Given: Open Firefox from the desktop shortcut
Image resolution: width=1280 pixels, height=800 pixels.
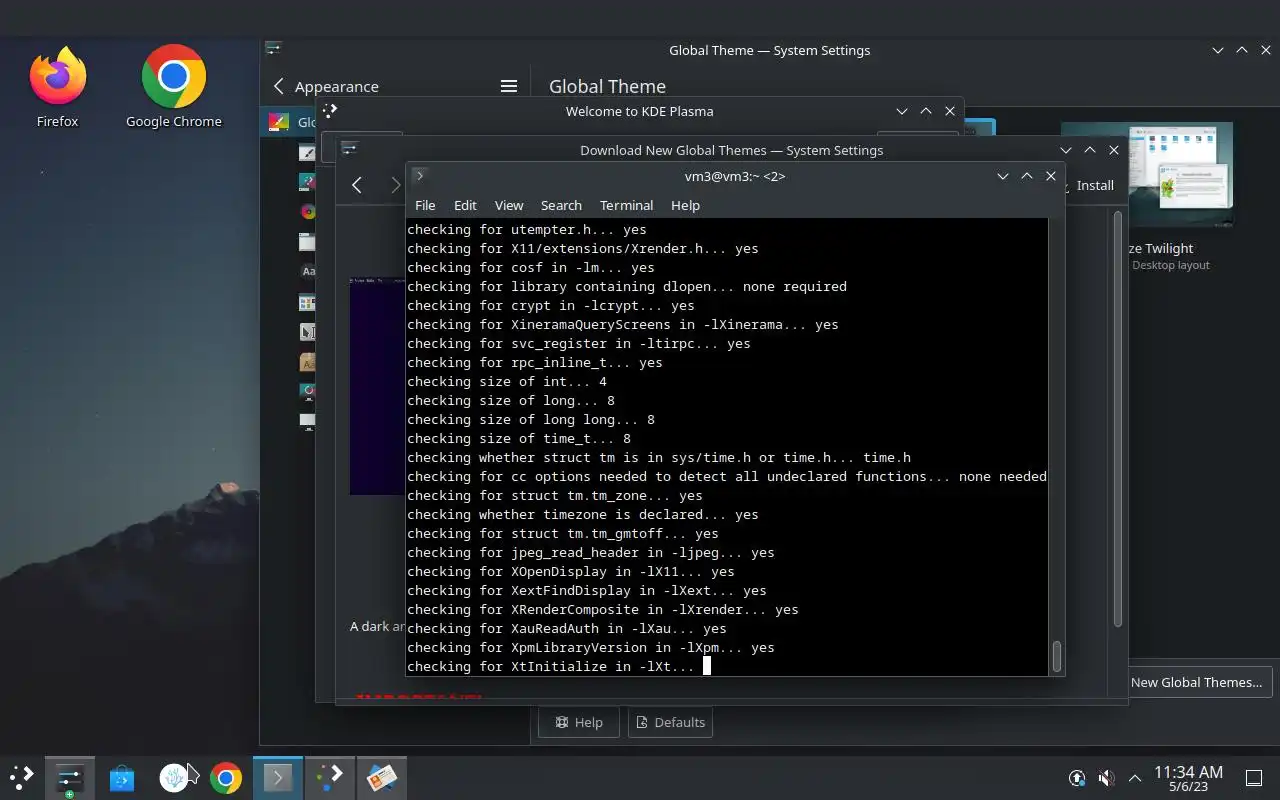Looking at the screenshot, I should click(x=58, y=86).
